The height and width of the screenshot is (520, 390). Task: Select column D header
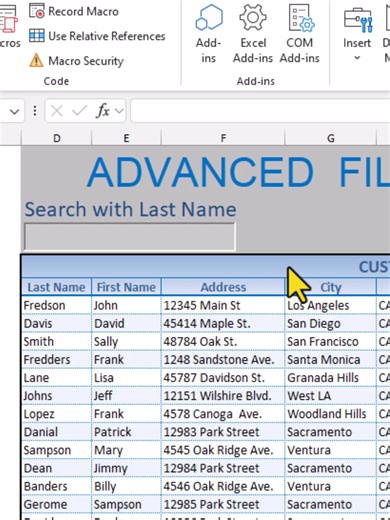57,138
